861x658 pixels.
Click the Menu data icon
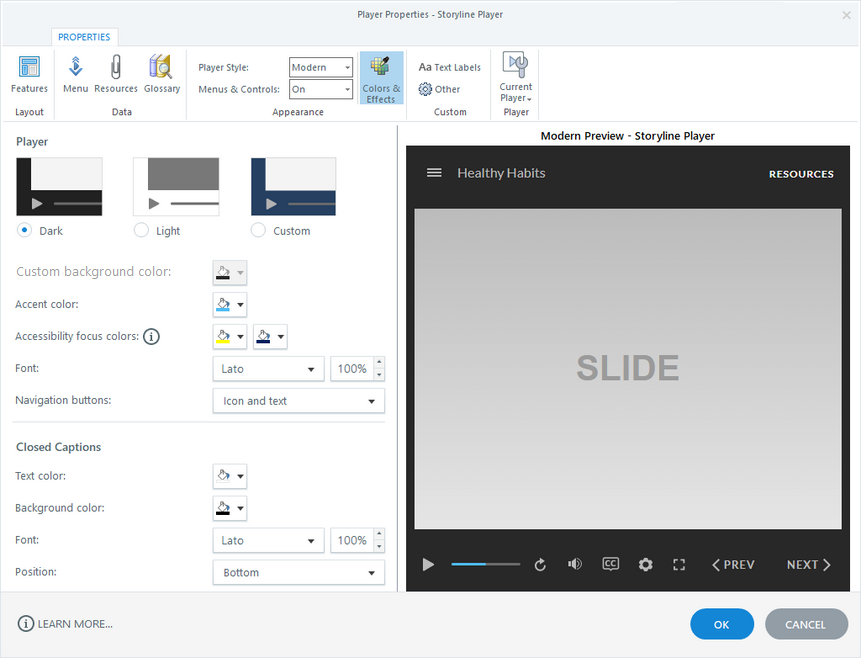click(75, 75)
